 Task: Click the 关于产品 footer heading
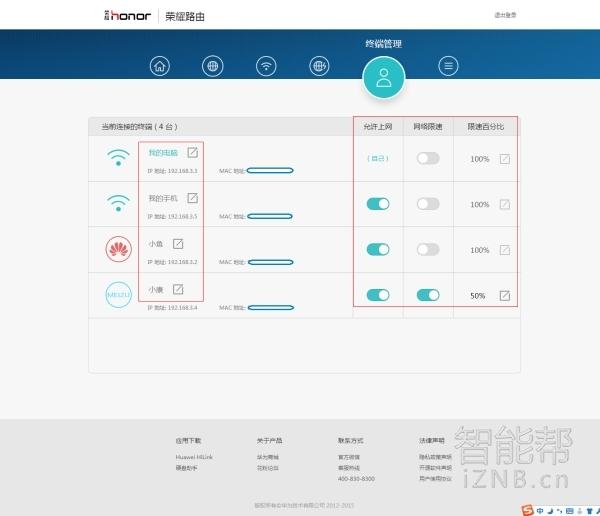pos(269,441)
